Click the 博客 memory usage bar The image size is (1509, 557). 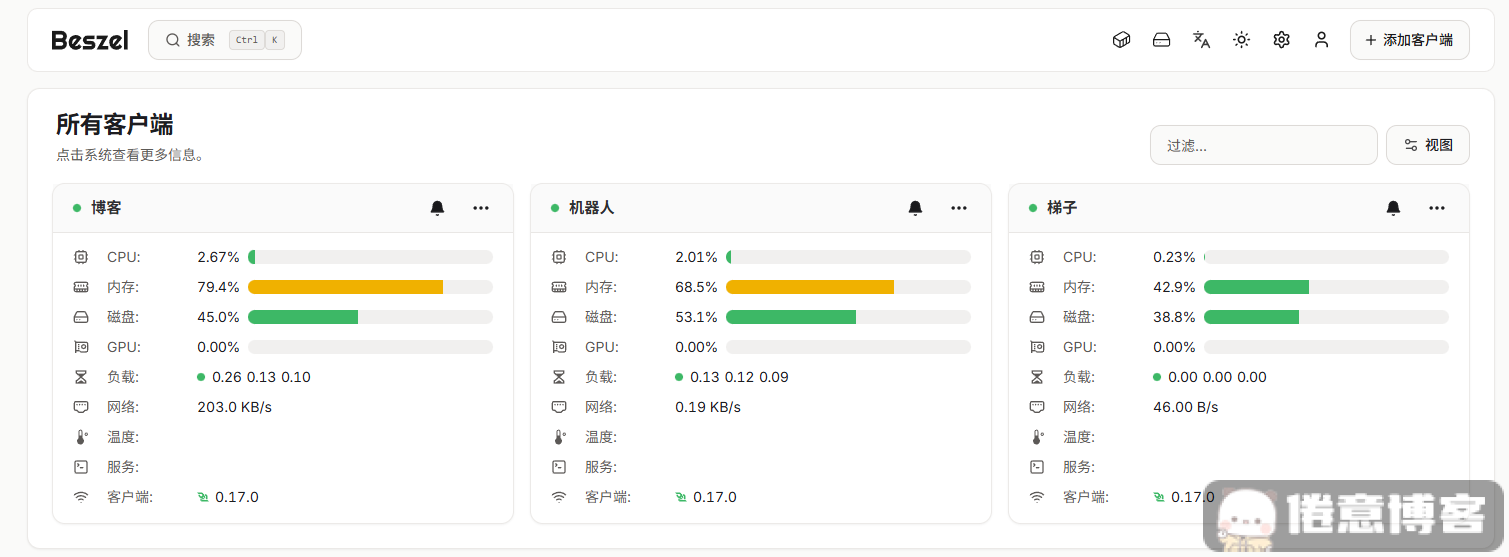(x=370, y=287)
